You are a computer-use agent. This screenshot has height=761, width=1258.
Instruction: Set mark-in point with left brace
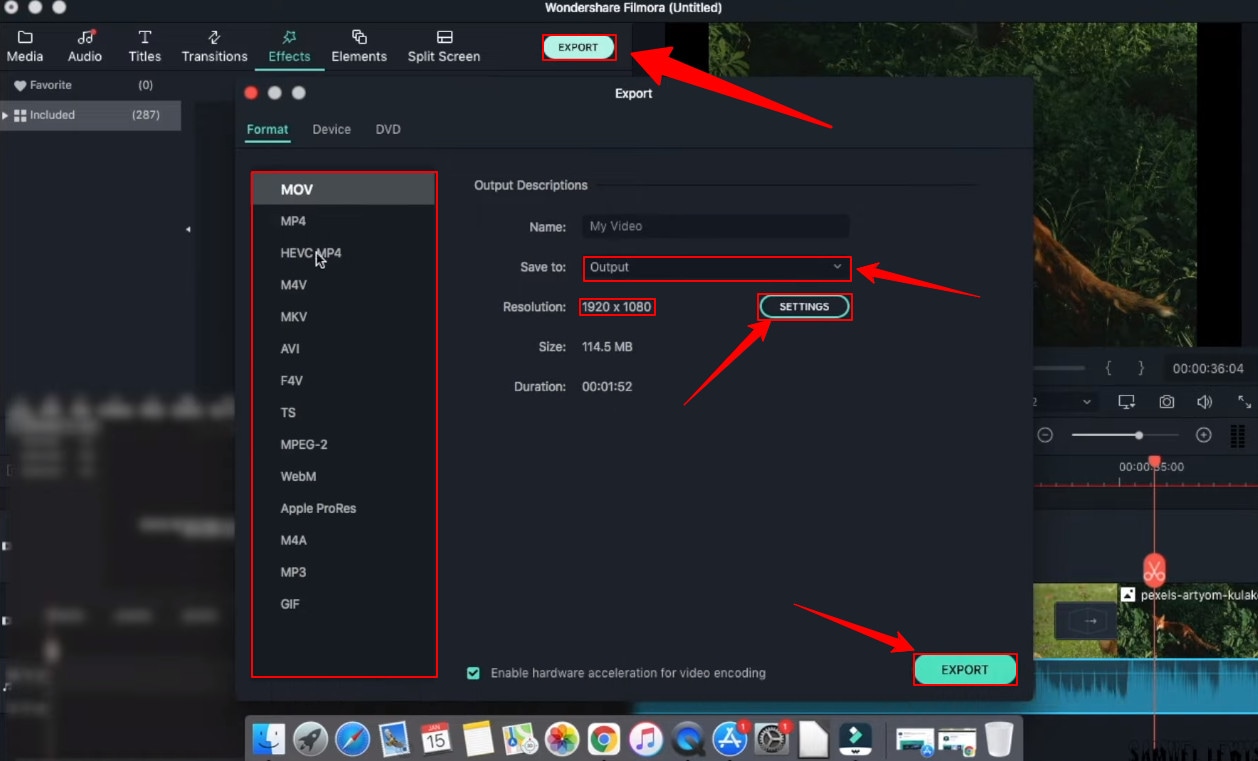[1108, 369]
